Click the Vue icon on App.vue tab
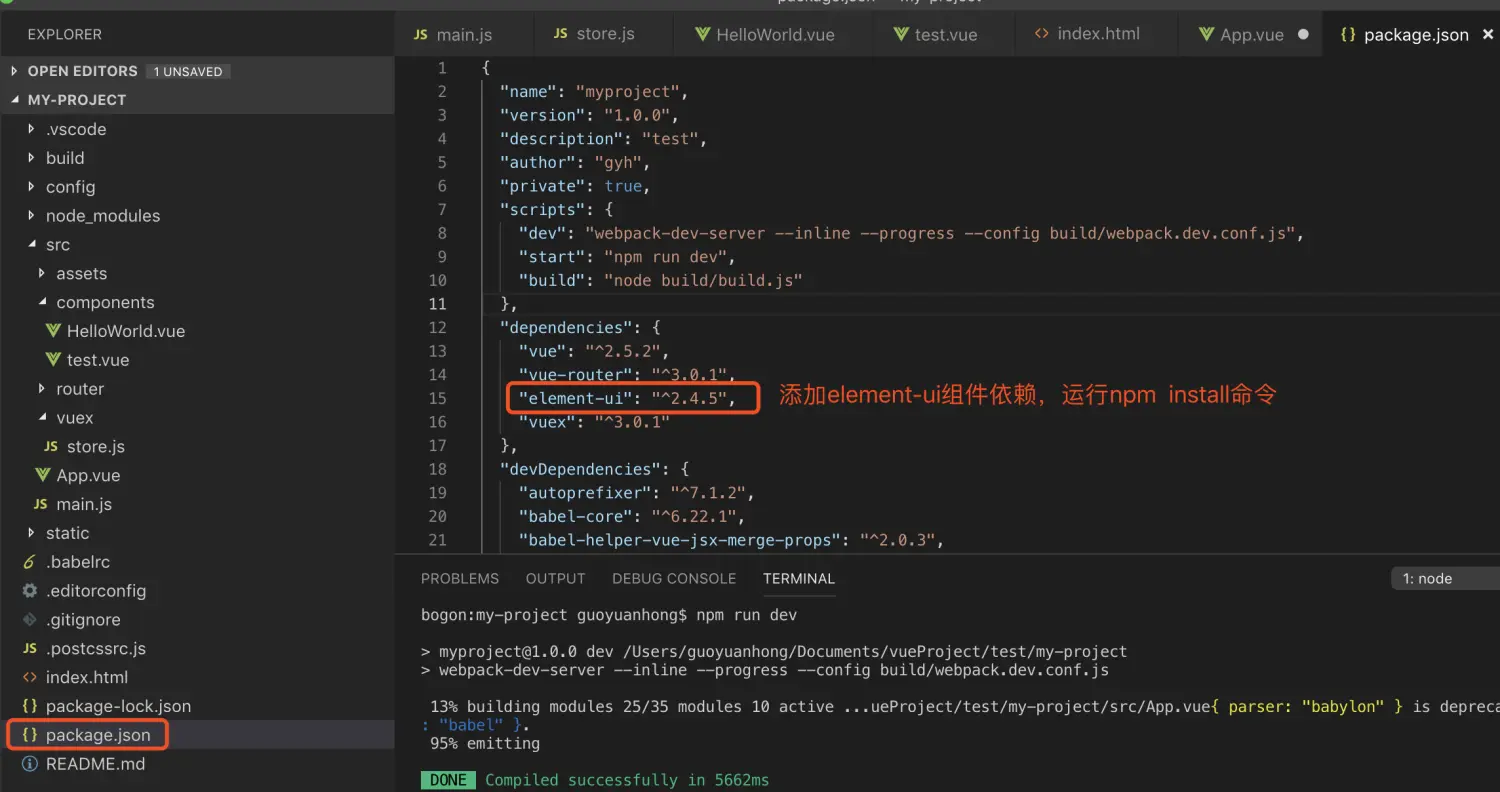This screenshot has height=792, width=1500. (1207, 34)
